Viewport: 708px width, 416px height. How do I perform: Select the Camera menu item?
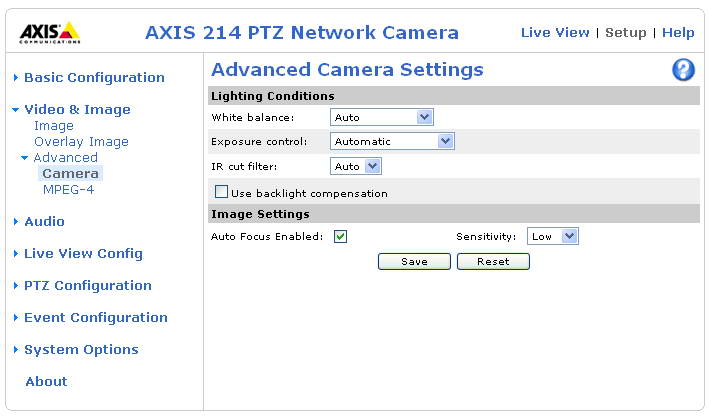pyautogui.click(x=70, y=173)
